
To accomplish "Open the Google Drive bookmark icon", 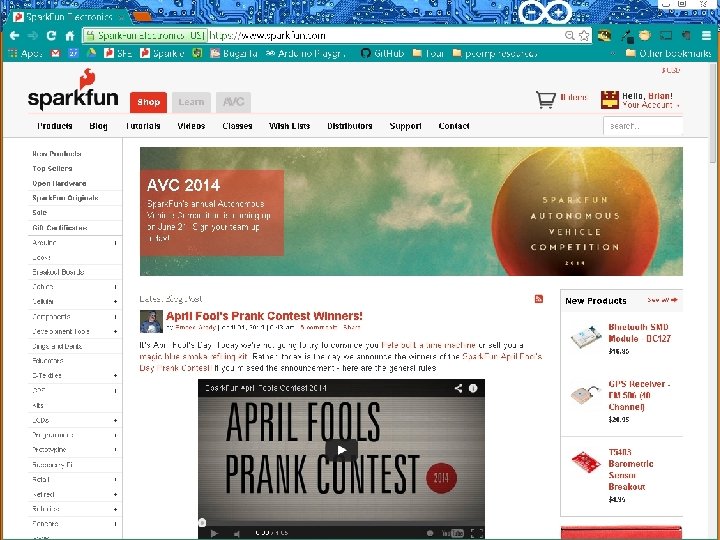I will coord(91,53).
